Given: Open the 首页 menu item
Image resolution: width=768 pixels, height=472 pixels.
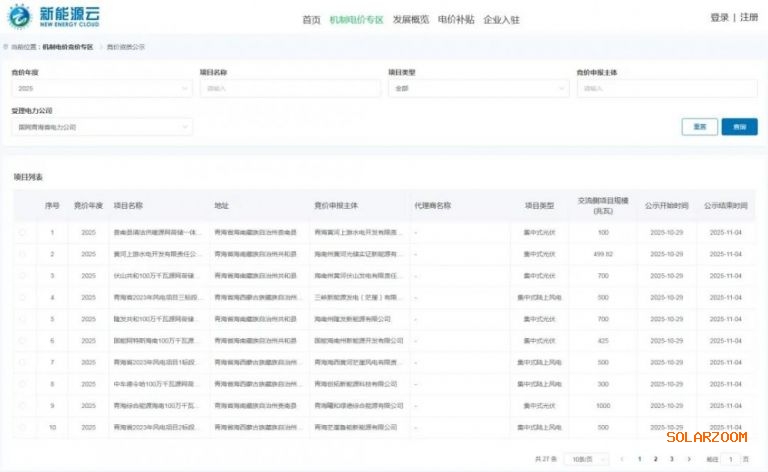Looking at the screenshot, I should click(311, 19).
